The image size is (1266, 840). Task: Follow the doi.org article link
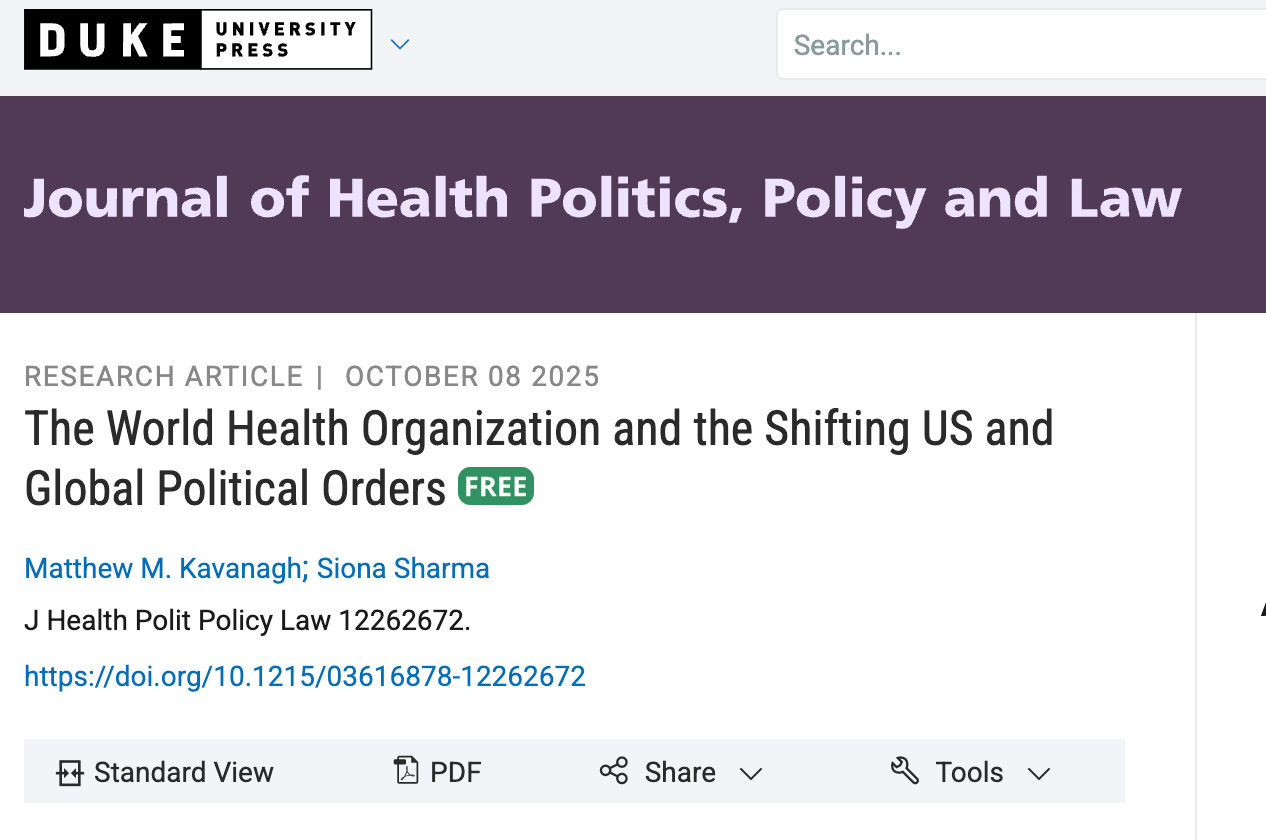tap(305, 677)
